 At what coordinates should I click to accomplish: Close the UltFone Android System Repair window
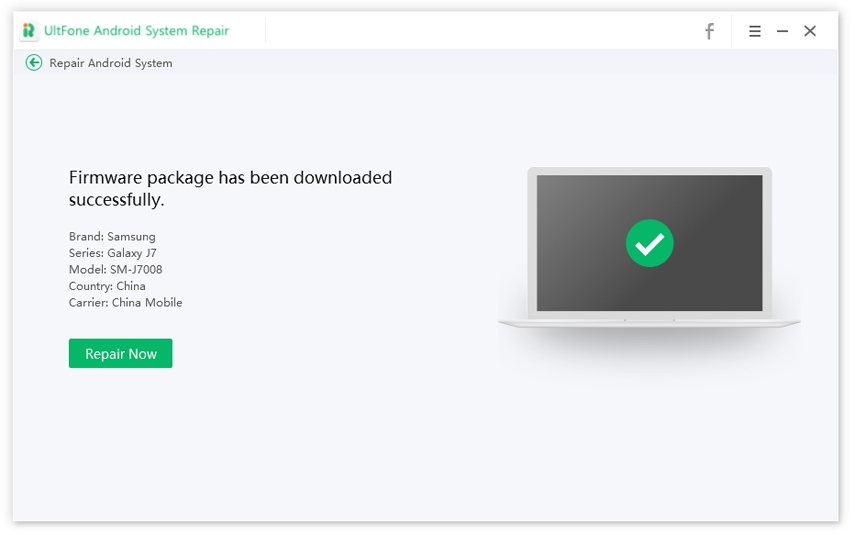point(810,31)
